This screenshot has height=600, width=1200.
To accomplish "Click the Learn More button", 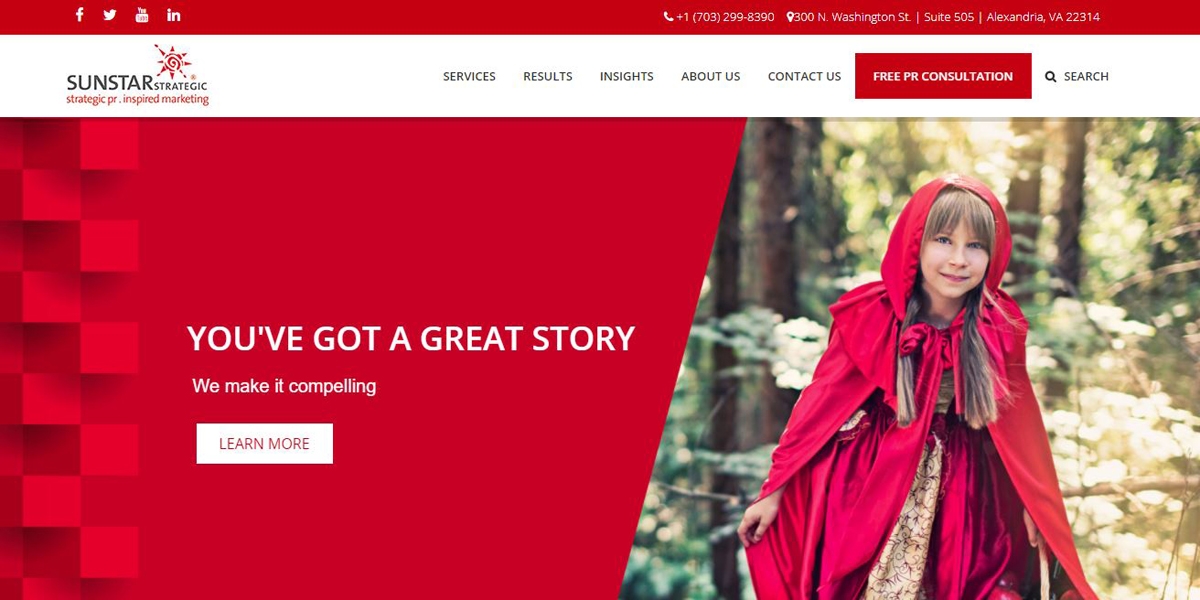I will pyautogui.click(x=264, y=443).
